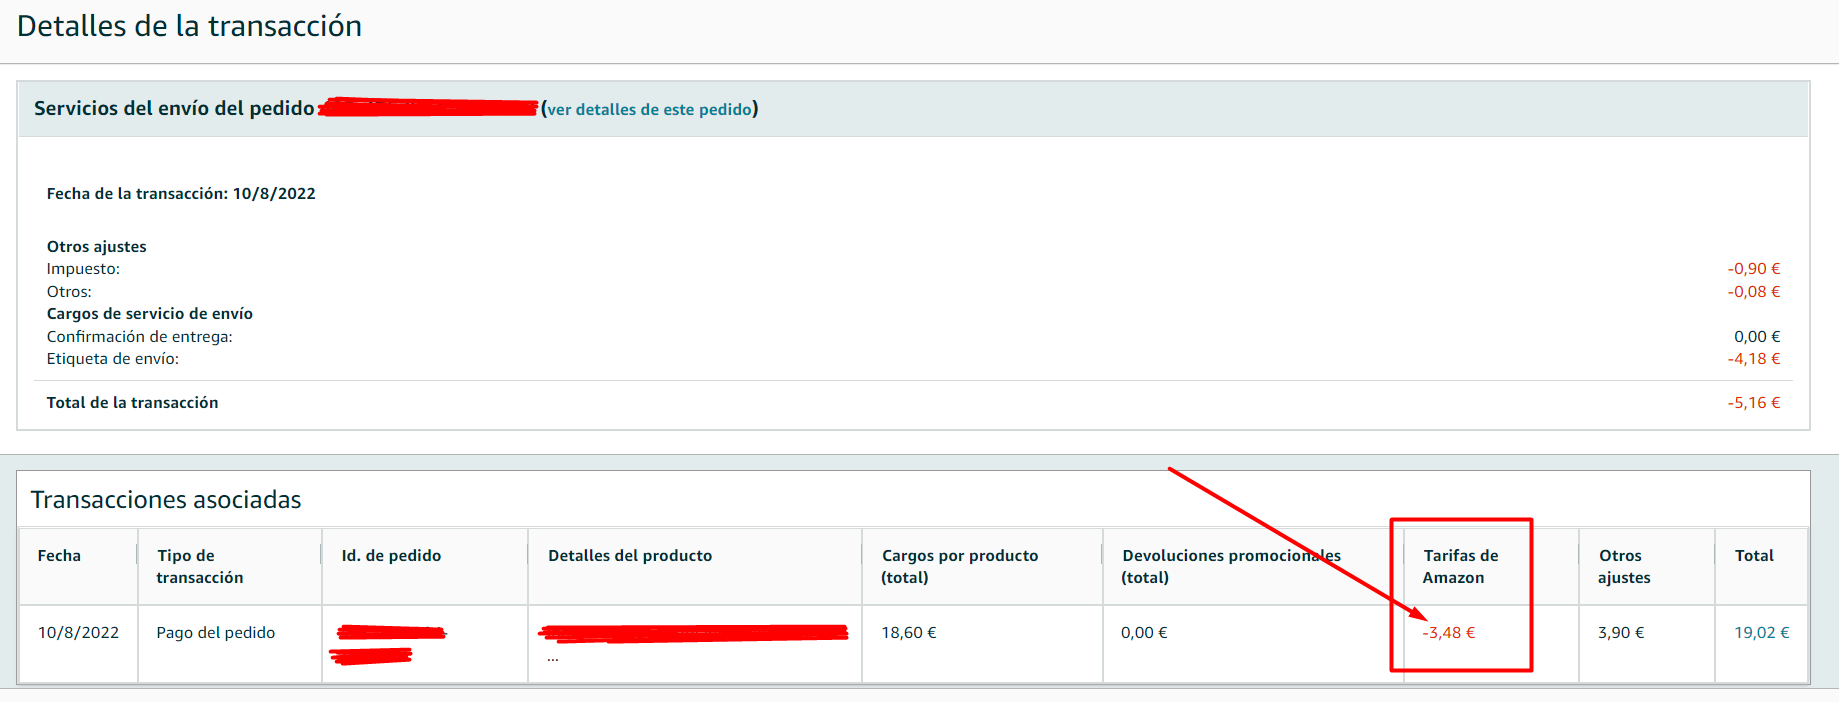The image size is (1839, 702).
Task: Select the 'Tarifas de Amazon' column header
Action: [1460, 566]
